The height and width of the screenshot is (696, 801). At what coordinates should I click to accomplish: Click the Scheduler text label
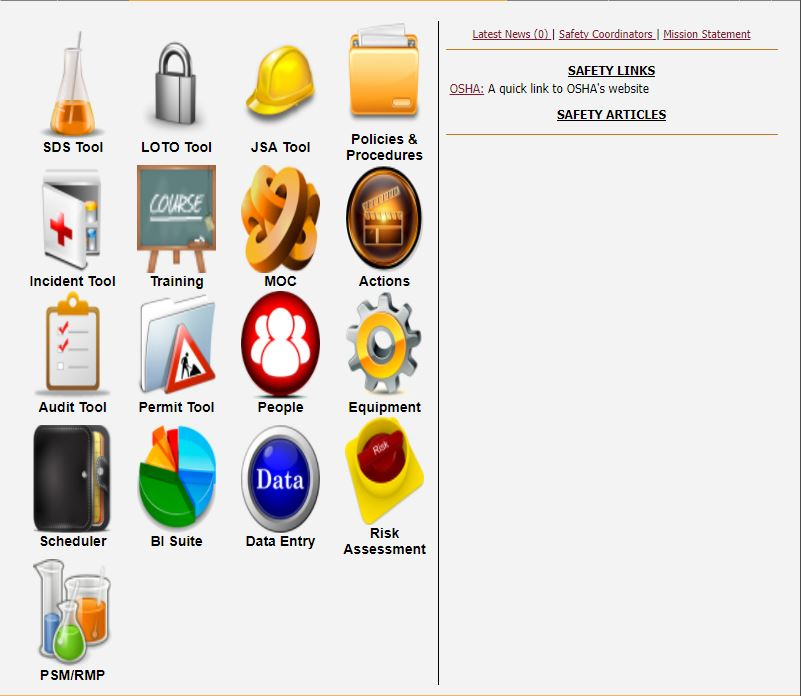(x=73, y=541)
